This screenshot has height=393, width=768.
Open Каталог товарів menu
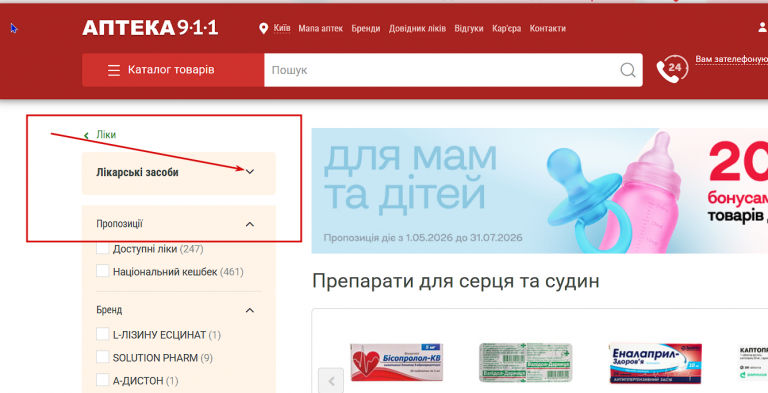[173, 70]
